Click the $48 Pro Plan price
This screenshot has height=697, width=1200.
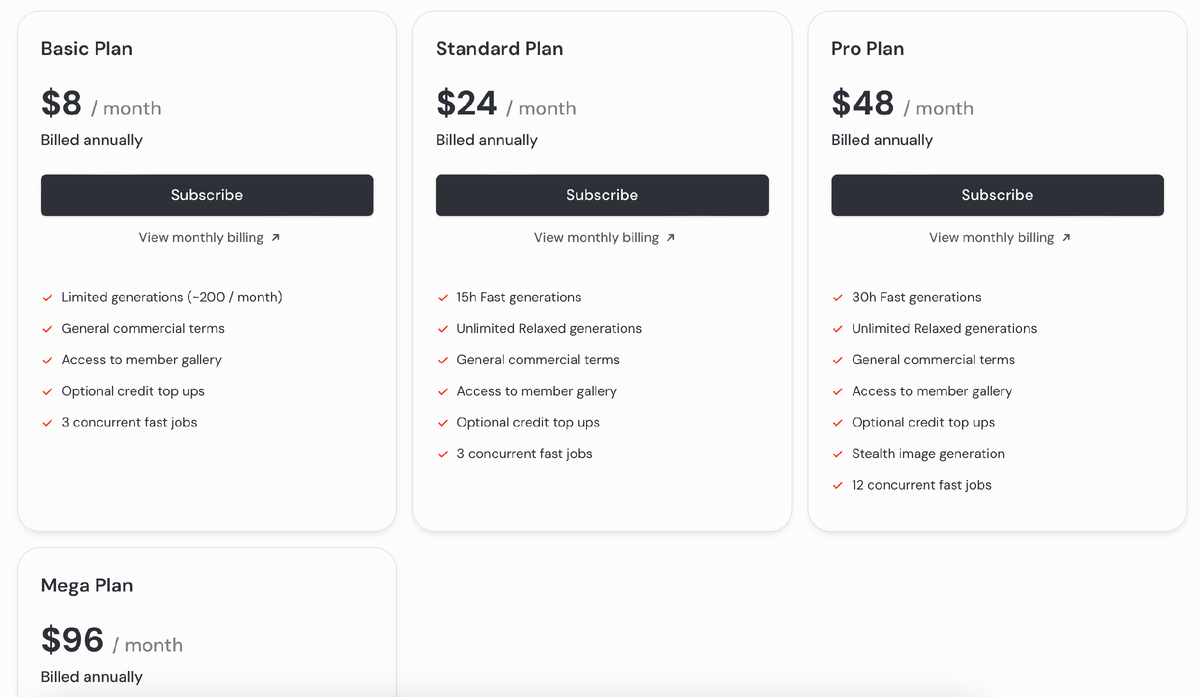pyautogui.click(x=863, y=104)
